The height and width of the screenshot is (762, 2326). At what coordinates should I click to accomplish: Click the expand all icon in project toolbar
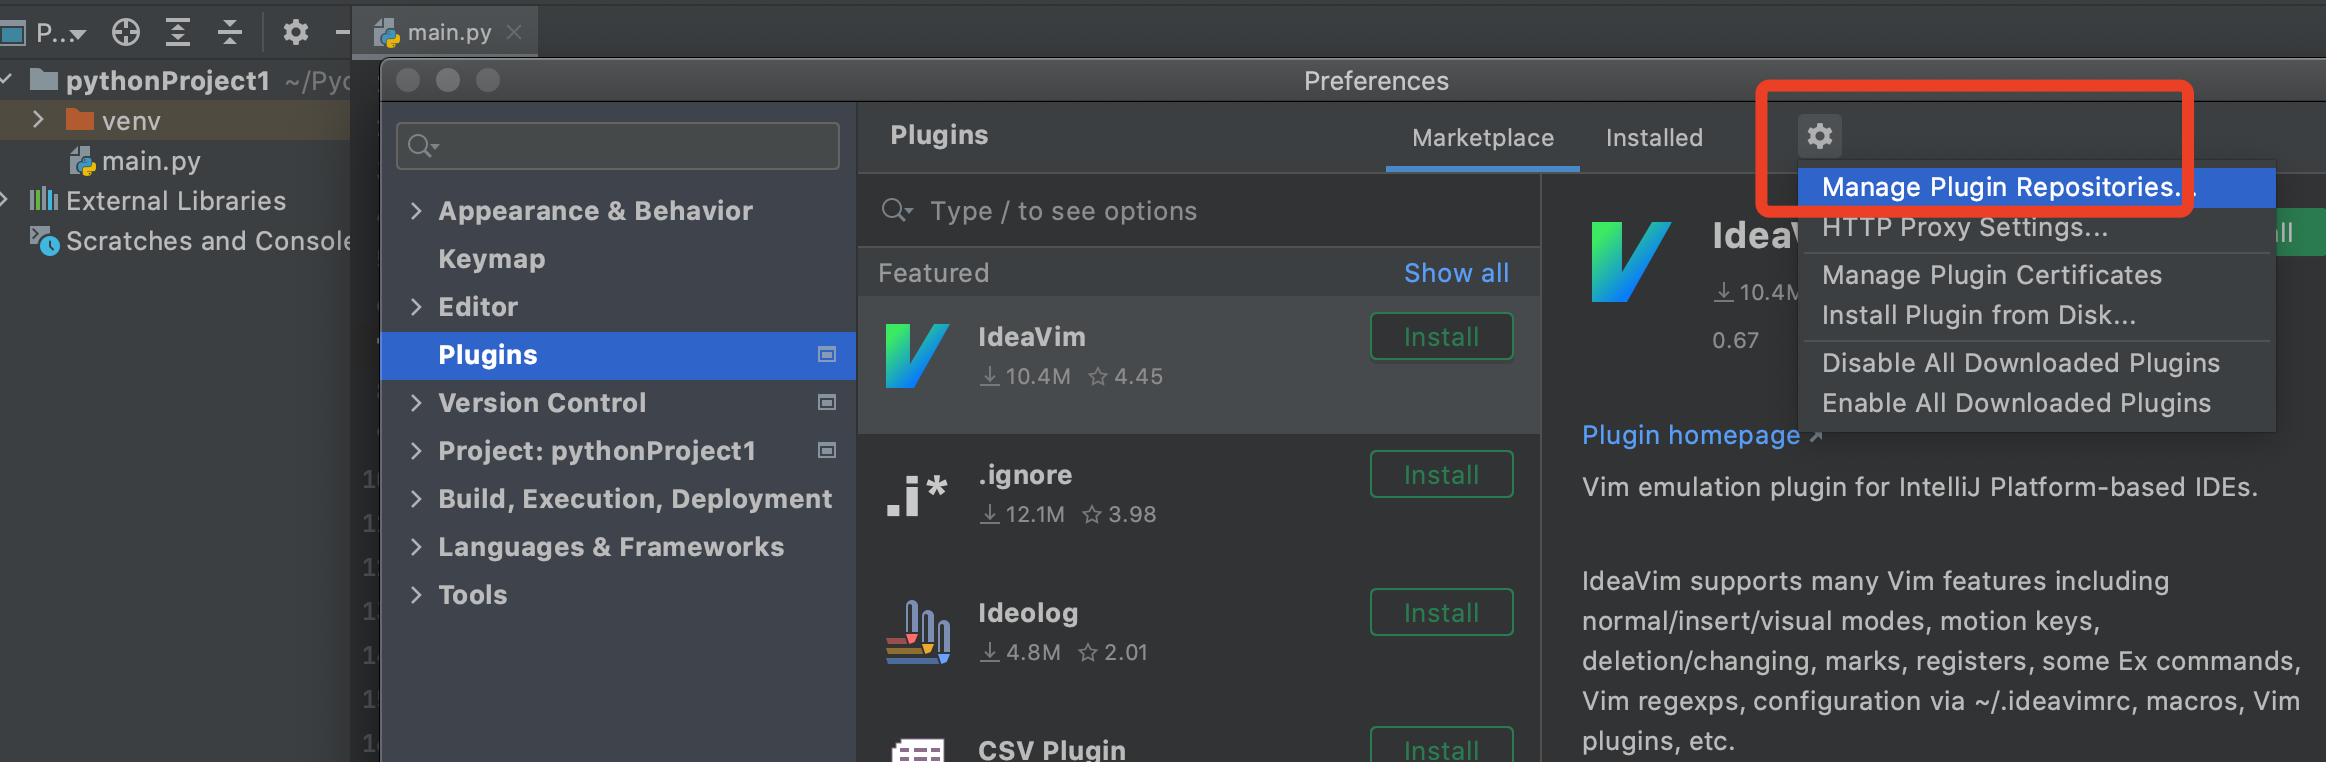[178, 32]
